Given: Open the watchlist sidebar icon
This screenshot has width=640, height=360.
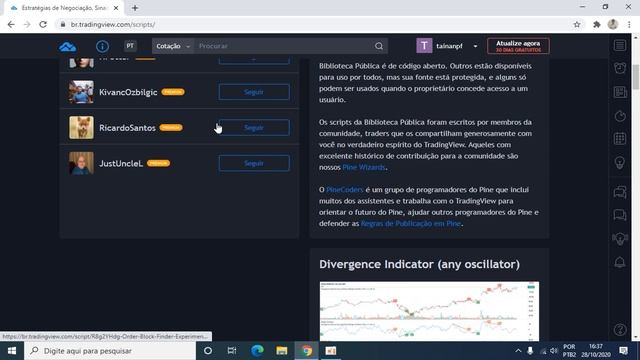Looking at the screenshot, I should [620, 45].
